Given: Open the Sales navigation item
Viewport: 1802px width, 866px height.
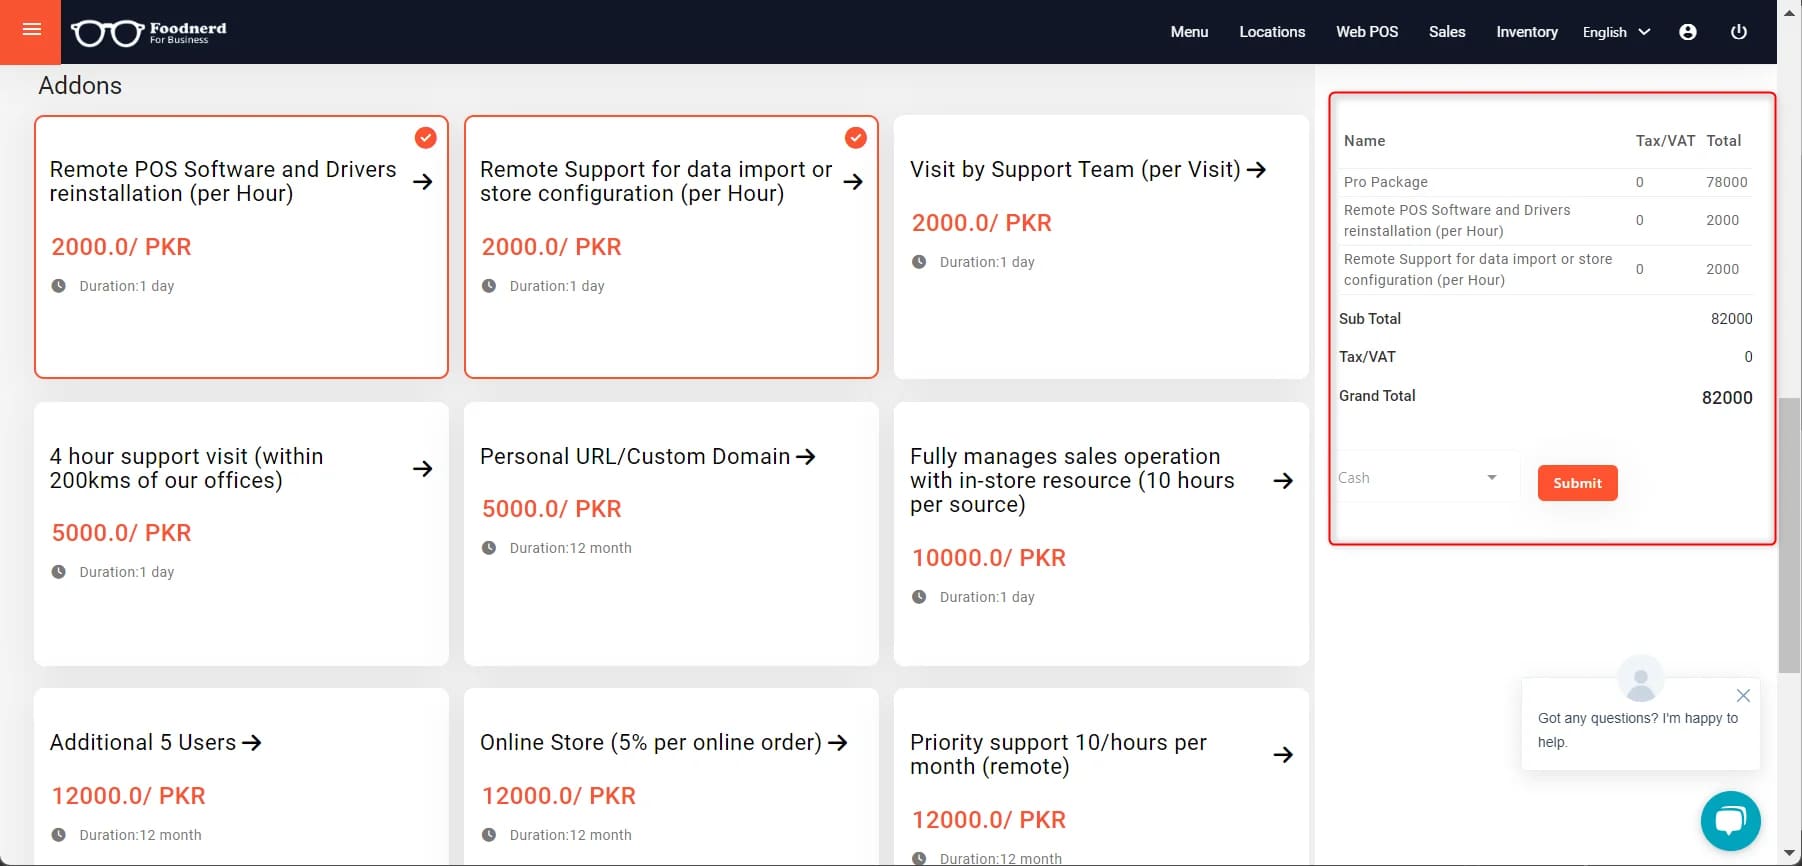Looking at the screenshot, I should [1447, 32].
